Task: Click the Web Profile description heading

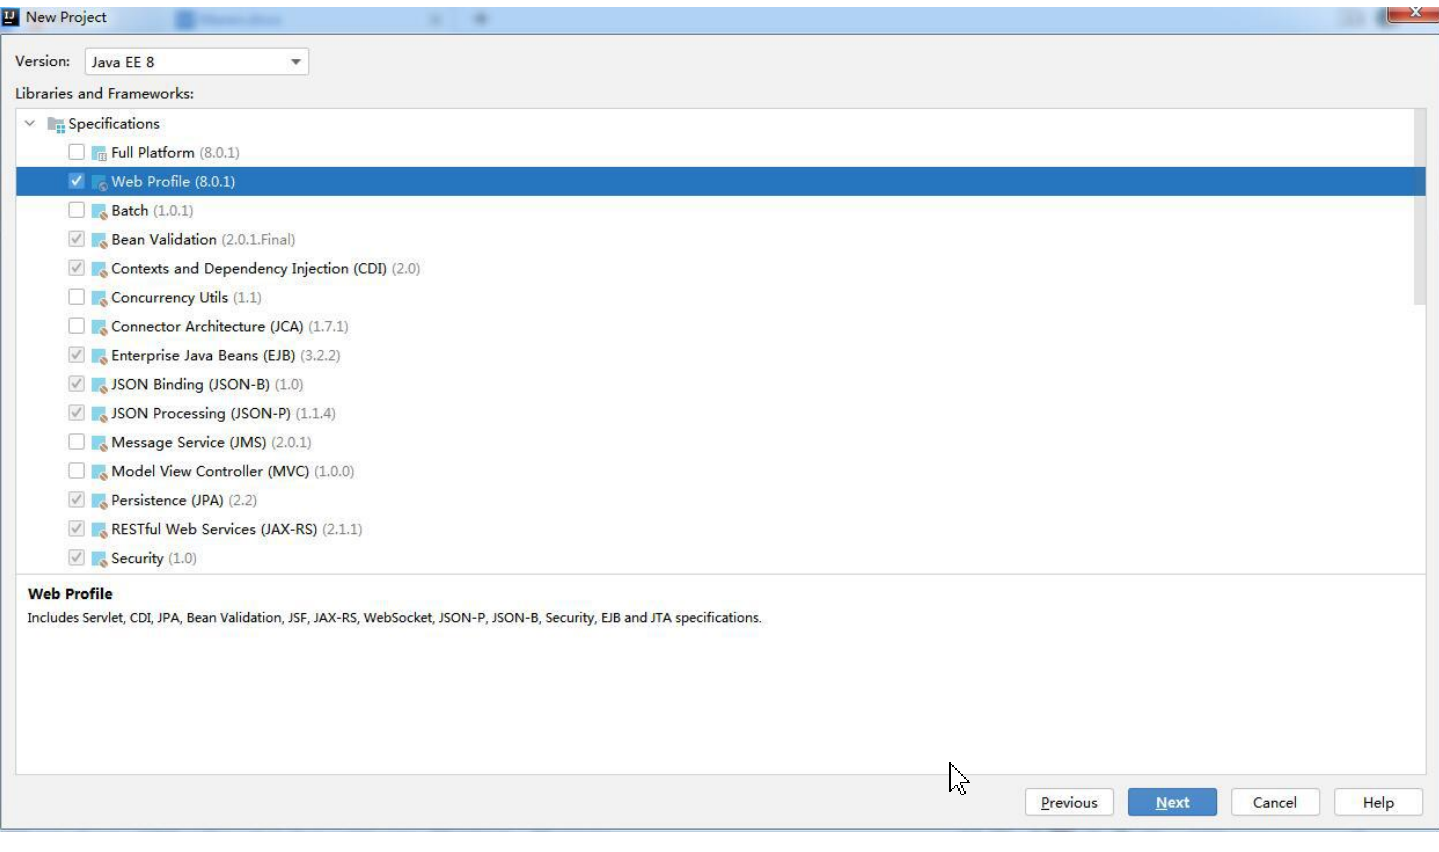Action: coord(70,594)
